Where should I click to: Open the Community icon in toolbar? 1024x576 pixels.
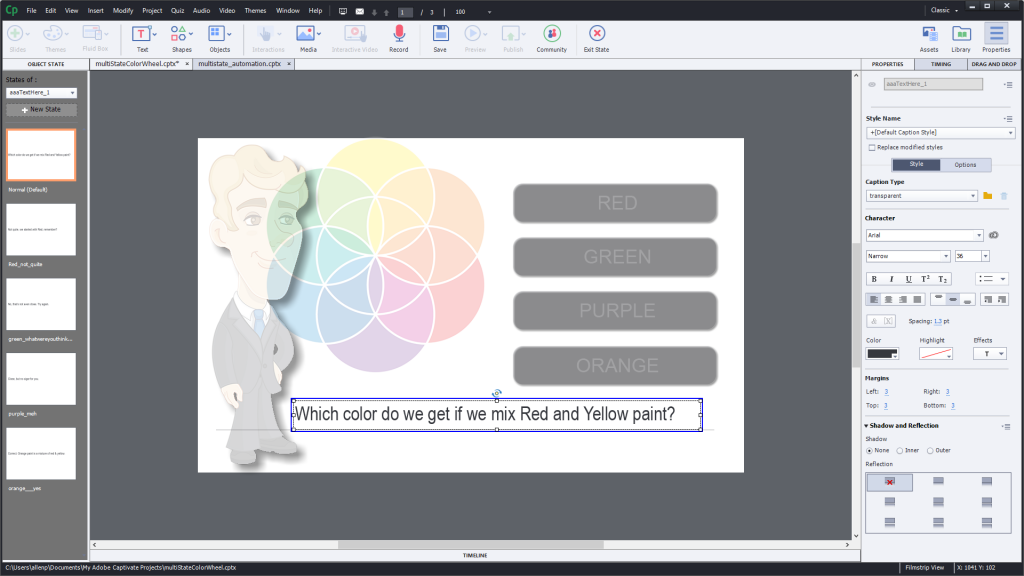551,34
